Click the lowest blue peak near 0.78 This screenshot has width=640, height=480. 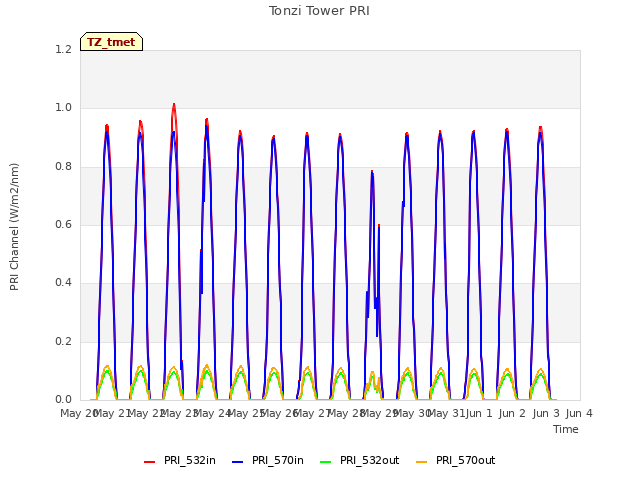click(x=372, y=173)
